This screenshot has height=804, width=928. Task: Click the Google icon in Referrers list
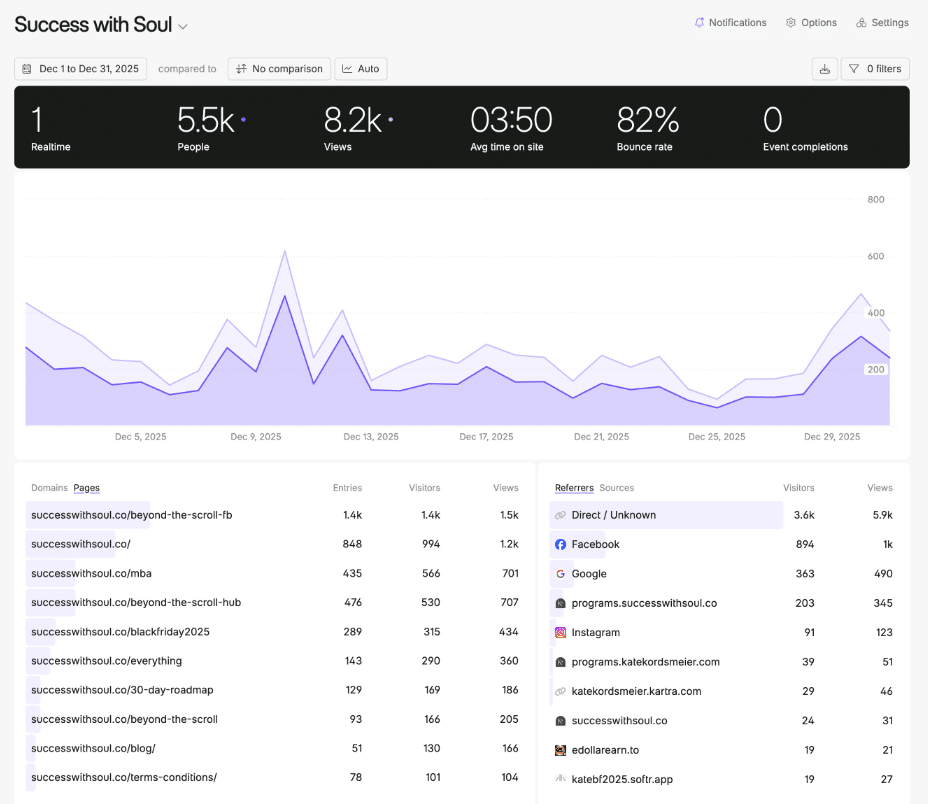[x=563, y=574]
